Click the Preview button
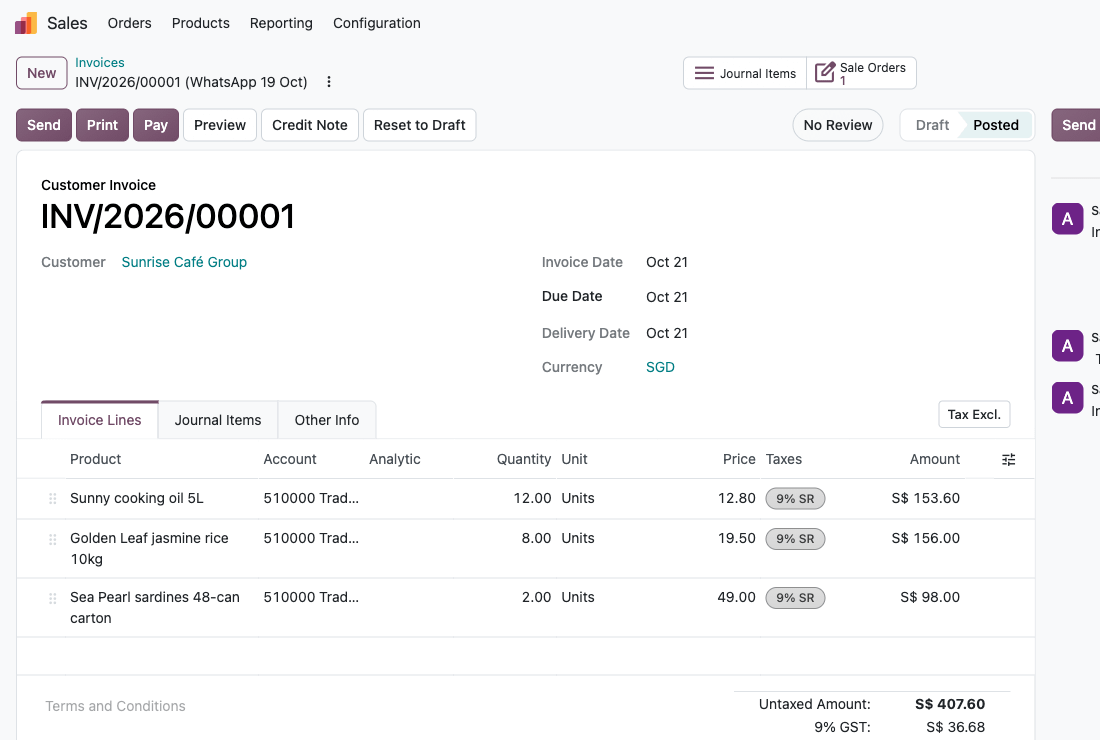The height and width of the screenshot is (740, 1100). pyautogui.click(x=220, y=125)
